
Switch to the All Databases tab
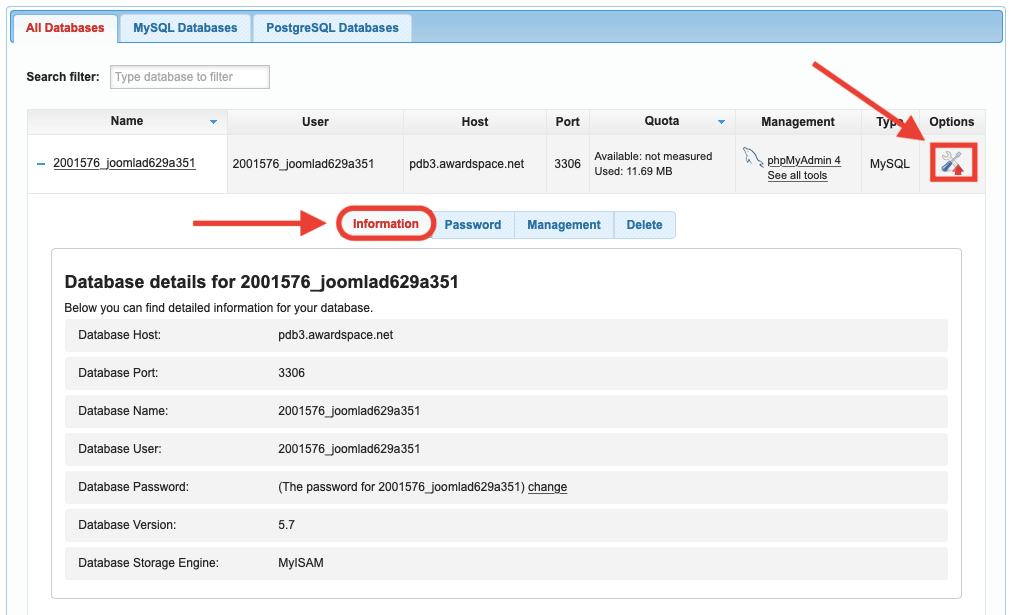click(65, 28)
